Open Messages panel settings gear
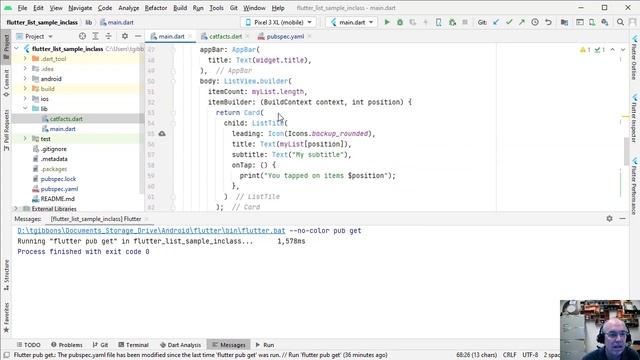The width and height of the screenshot is (640, 360). 609,219
